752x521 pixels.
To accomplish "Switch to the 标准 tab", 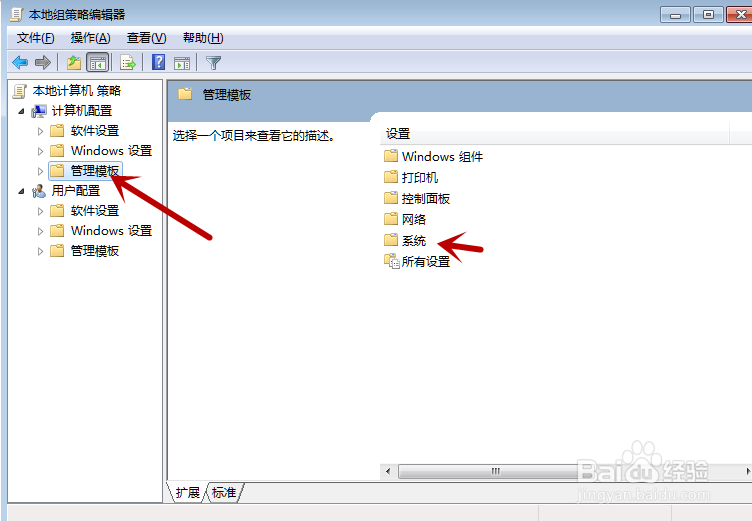I will pos(224,493).
